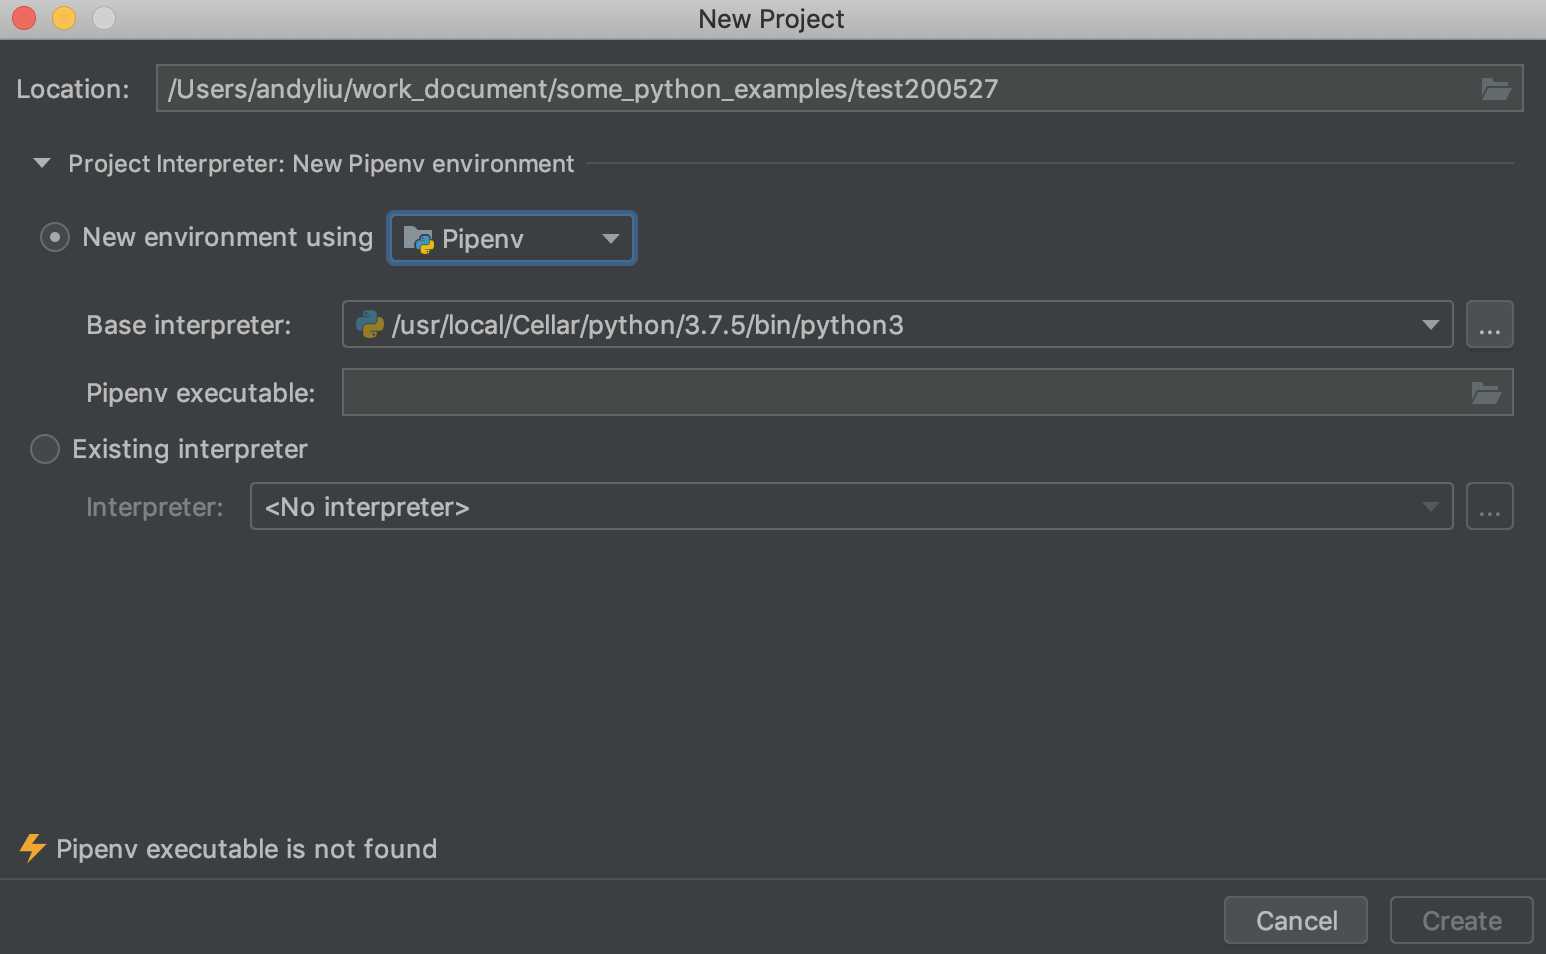Click the folder icon in Pipenv executable field
This screenshot has height=954, width=1546.
tap(1486, 393)
